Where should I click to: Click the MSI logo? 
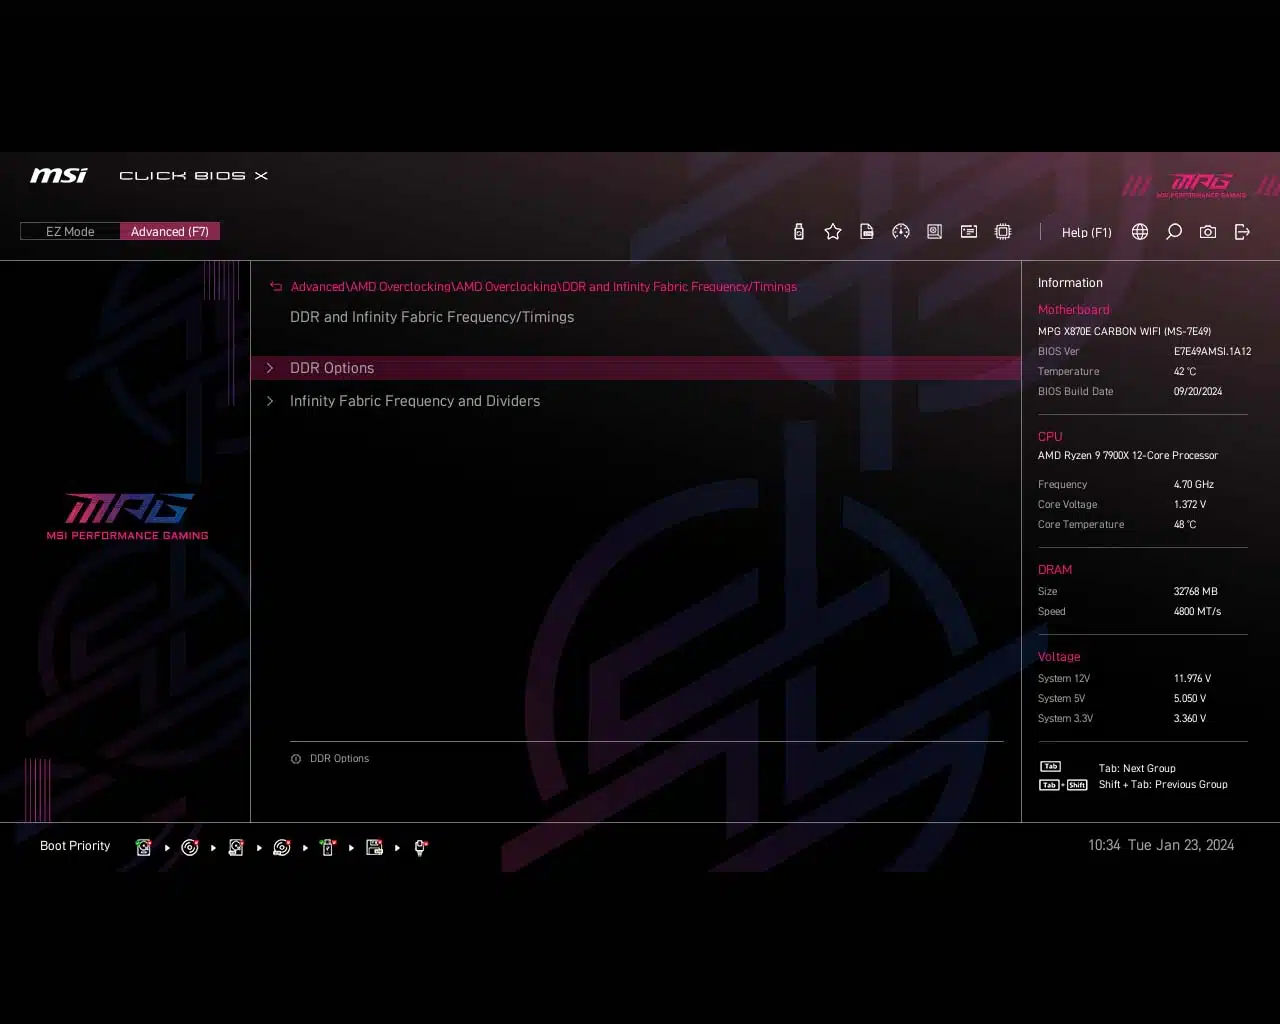point(59,175)
